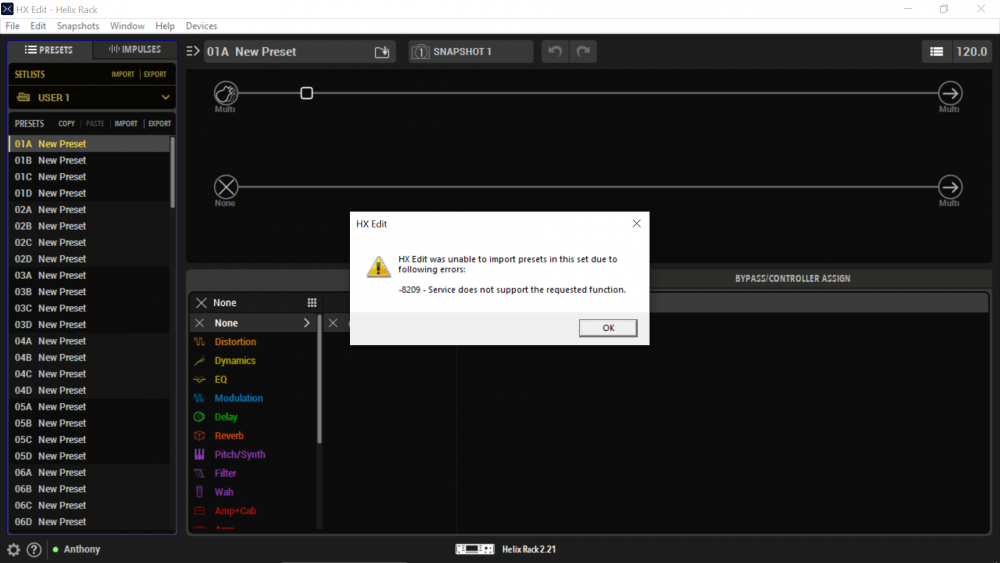Toggle the preset list sidebar arrow
The width and height of the screenshot is (1000, 563).
click(193, 51)
